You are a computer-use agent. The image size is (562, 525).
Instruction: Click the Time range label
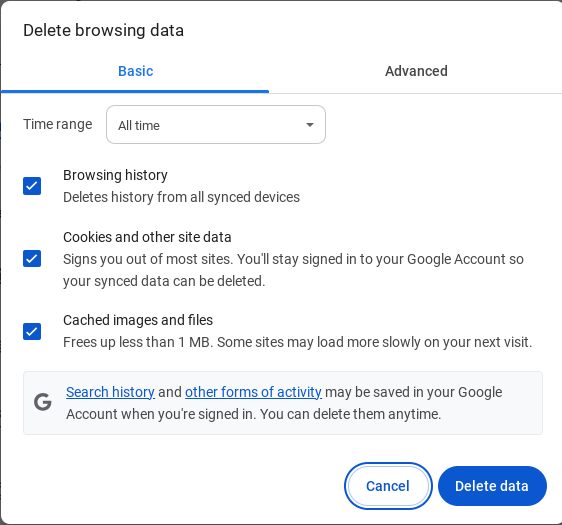58,124
